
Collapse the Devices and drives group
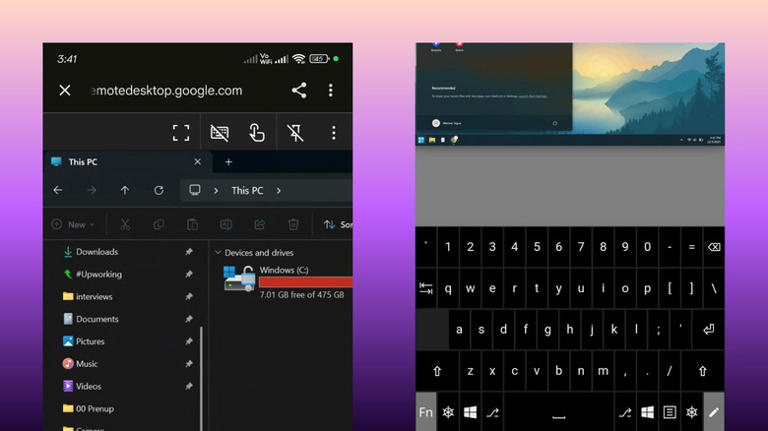coord(218,253)
